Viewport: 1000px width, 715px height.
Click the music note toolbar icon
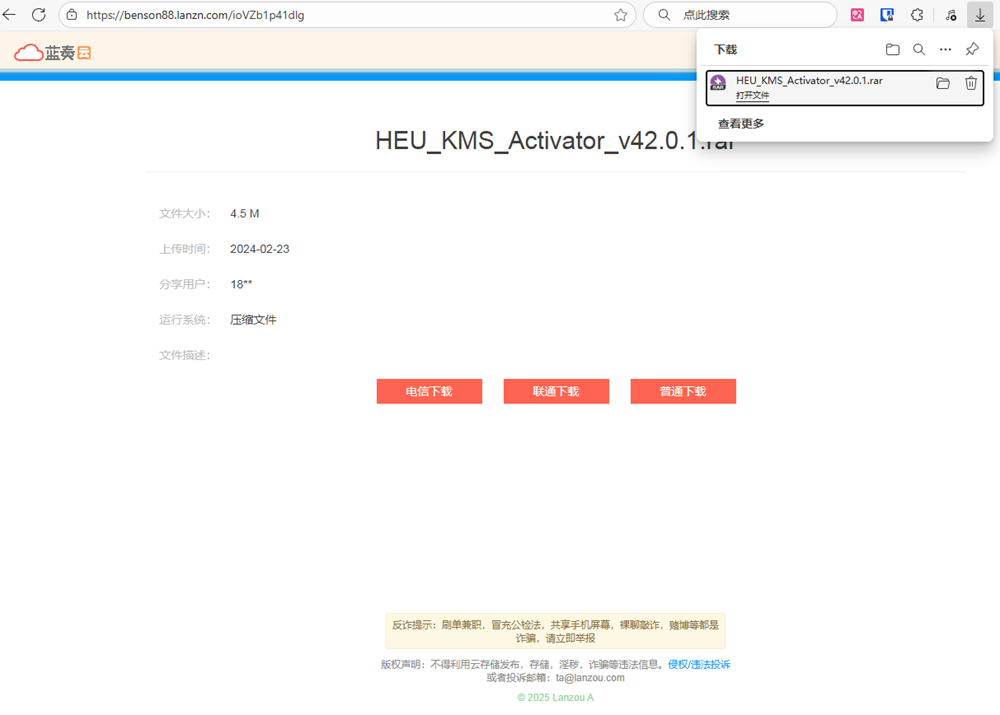pos(950,15)
